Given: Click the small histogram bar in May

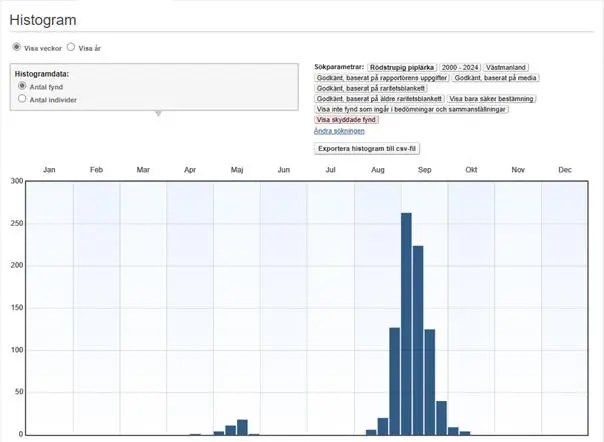Looking at the screenshot, I should click(x=242, y=427).
